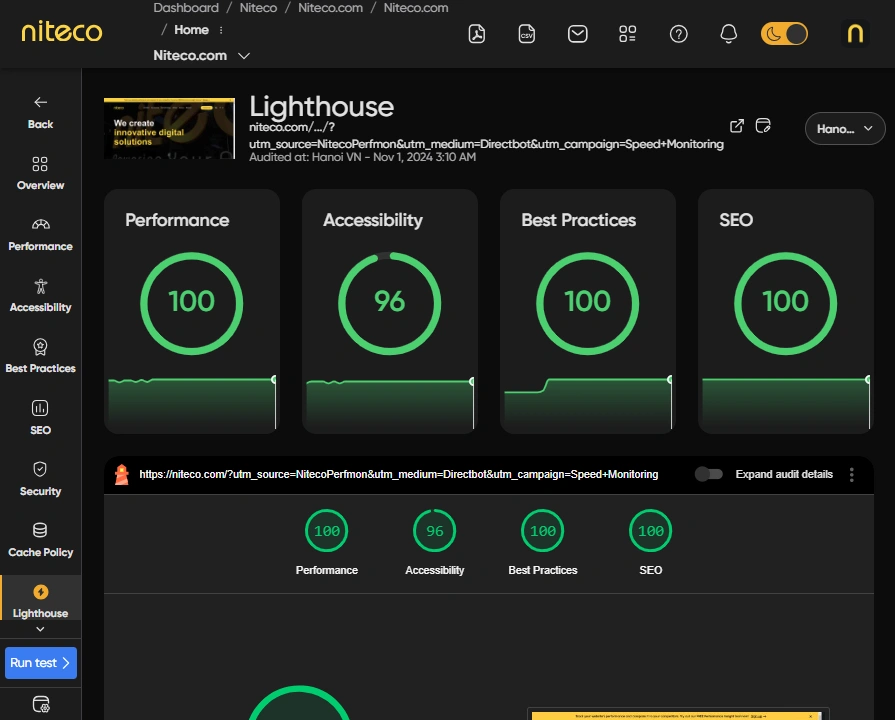Click the Performance 100 score gauge
The height and width of the screenshot is (720, 895).
coord(192,303)
